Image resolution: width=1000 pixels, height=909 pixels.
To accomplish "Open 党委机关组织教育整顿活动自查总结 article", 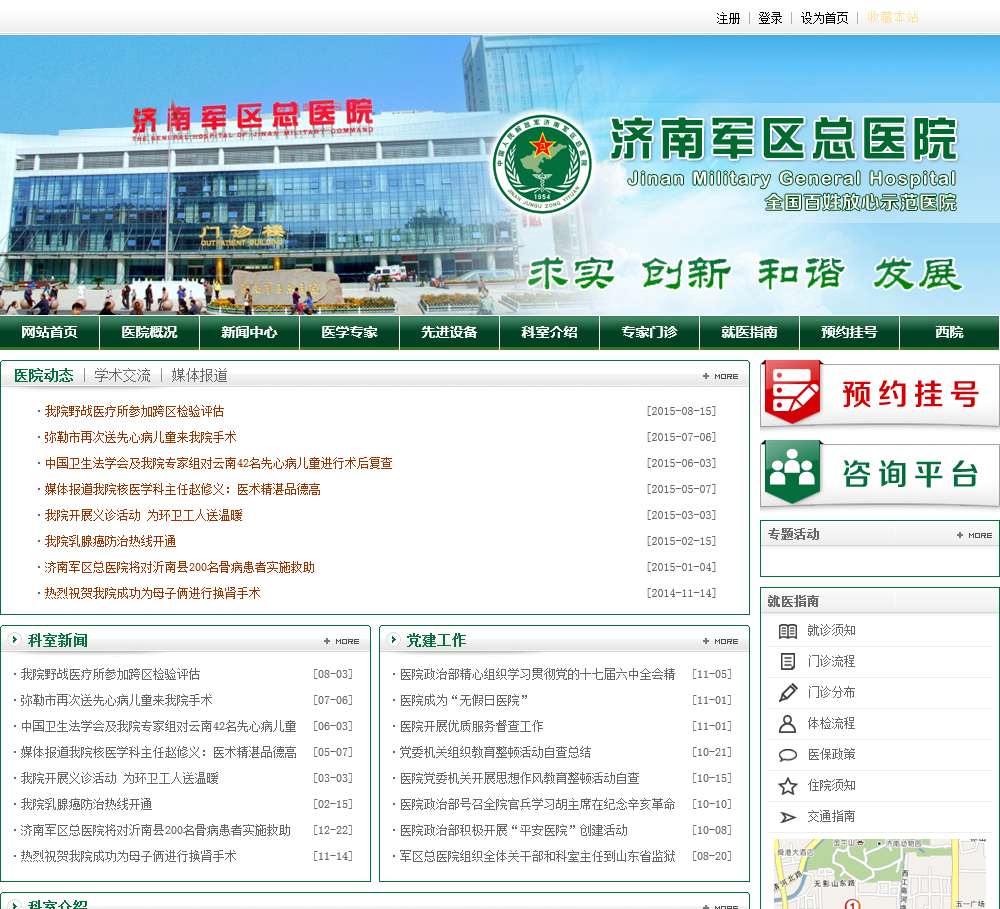I will tap(495, 753).
